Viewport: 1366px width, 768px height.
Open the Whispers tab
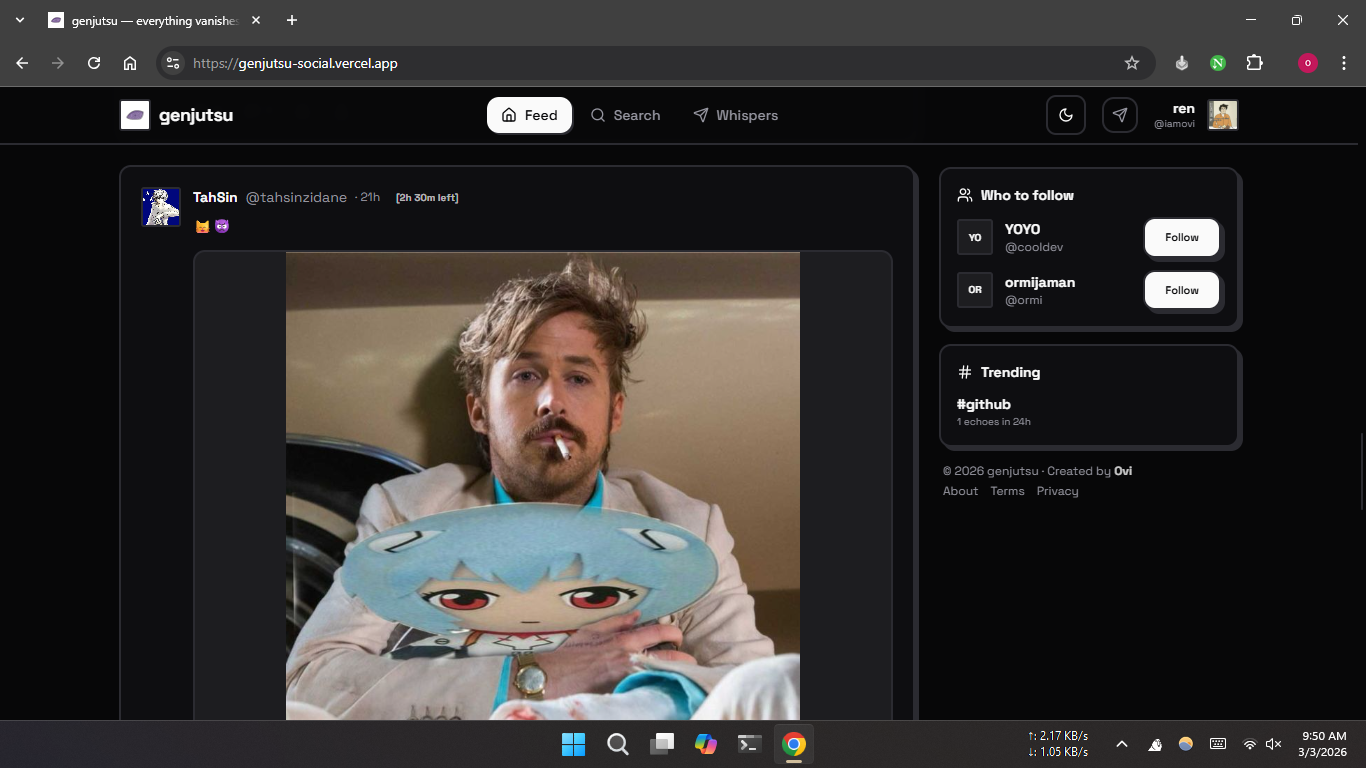click(x=735, y=115)
